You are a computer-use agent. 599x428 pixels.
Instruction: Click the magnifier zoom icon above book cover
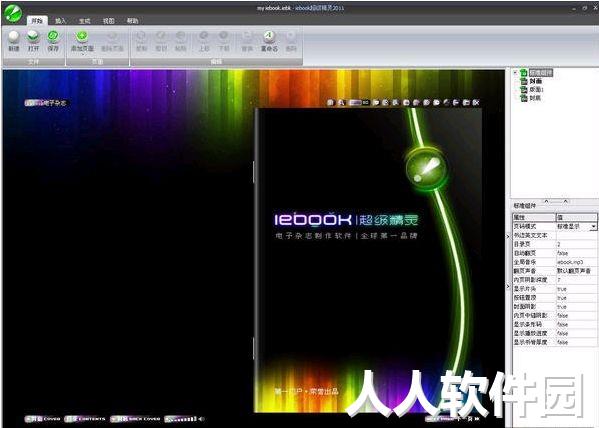[x=341, y=102]
